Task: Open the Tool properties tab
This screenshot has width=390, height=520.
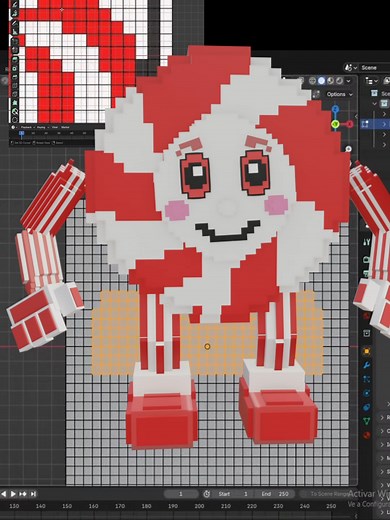Action: coord(367,242)
